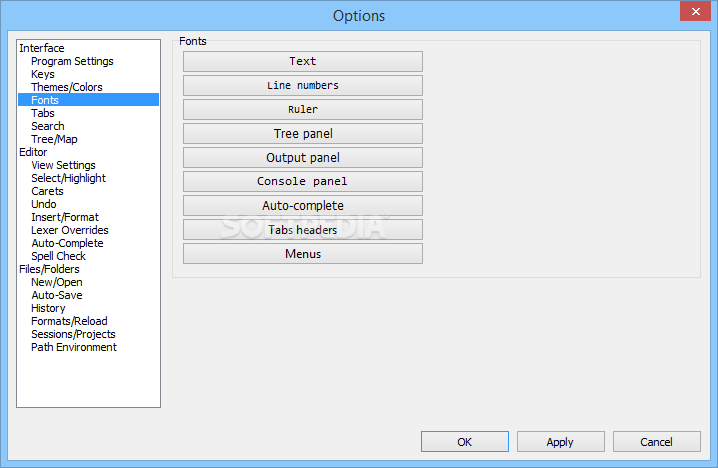Cancel the Options dialog
Image resolution: width=718 pixels, height=468 pixels.
click(656, 442)
